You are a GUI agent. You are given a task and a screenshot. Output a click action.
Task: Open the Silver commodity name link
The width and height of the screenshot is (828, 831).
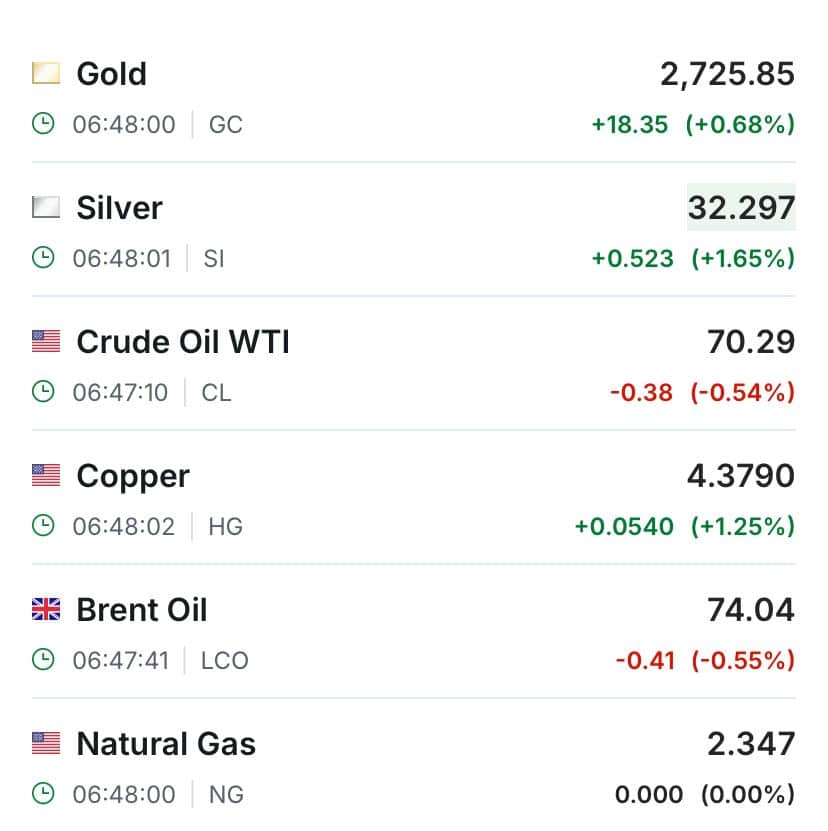[120, 208]
